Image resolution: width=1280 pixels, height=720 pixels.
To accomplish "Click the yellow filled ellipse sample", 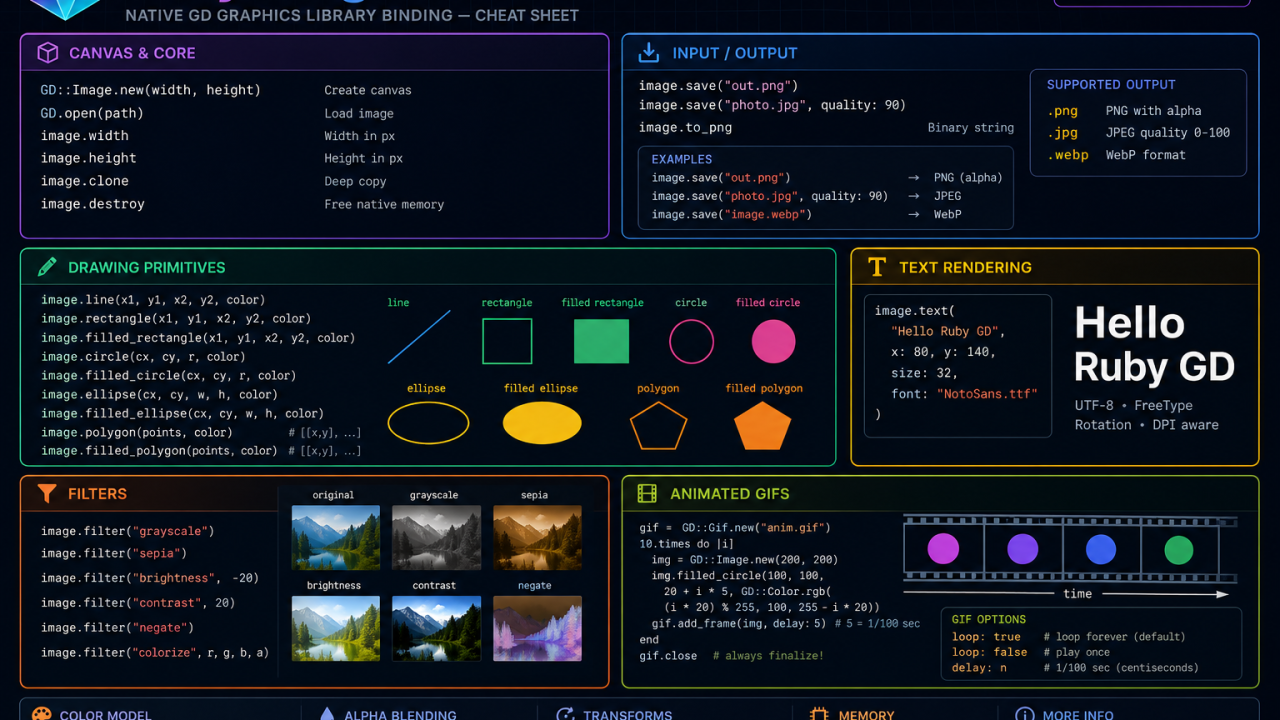I will [542, 423].
